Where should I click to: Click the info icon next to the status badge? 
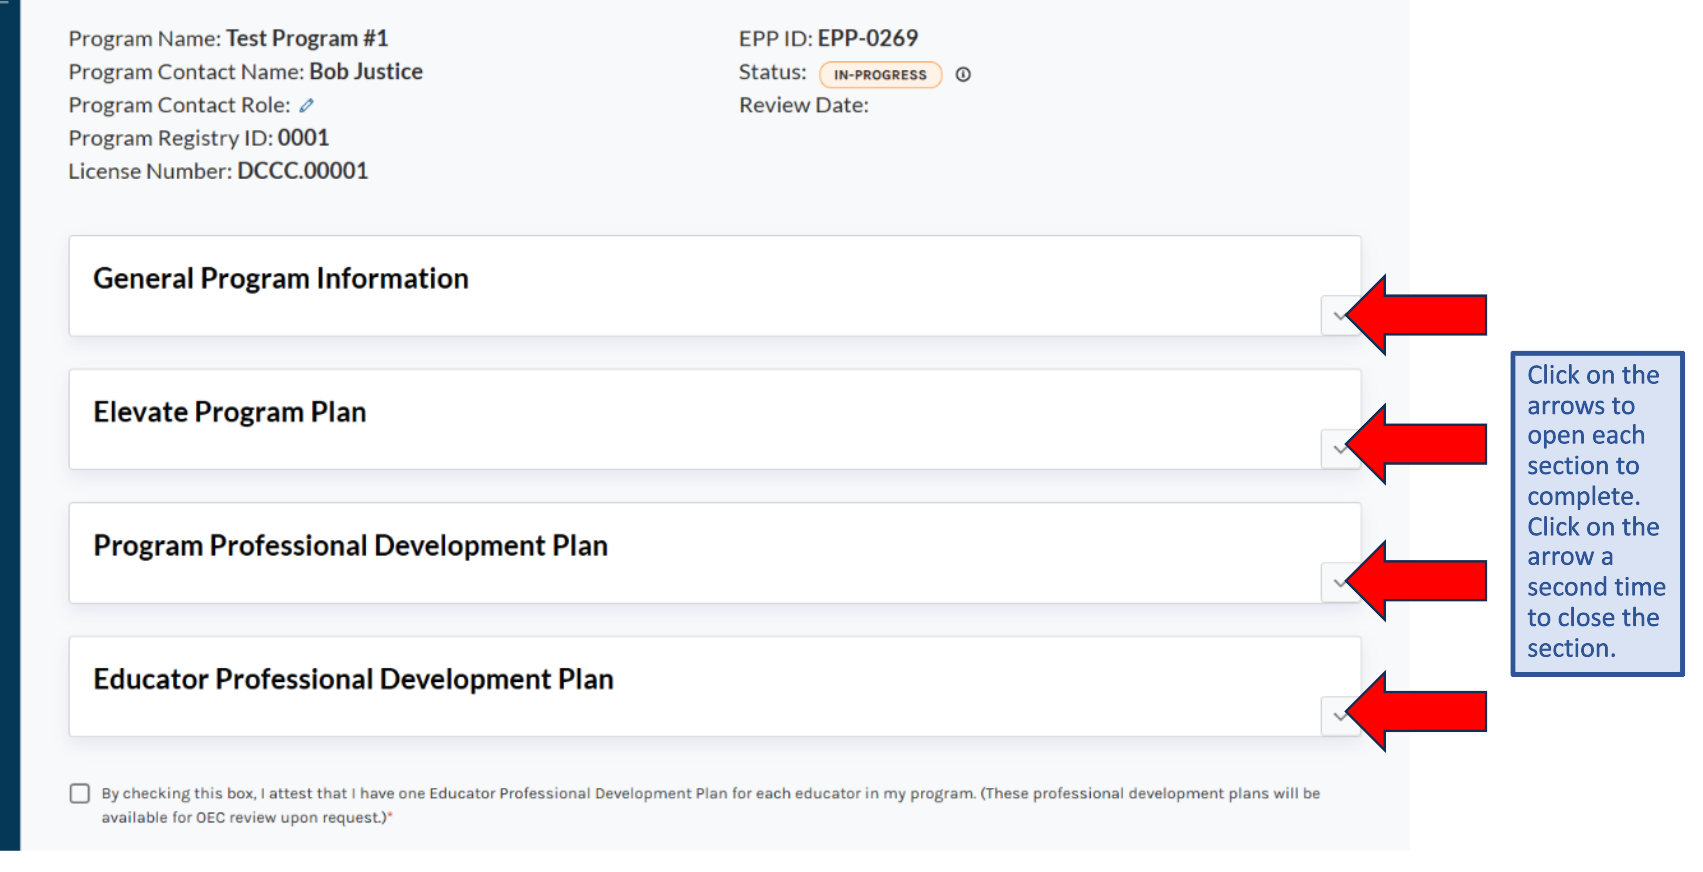point(963,74)
